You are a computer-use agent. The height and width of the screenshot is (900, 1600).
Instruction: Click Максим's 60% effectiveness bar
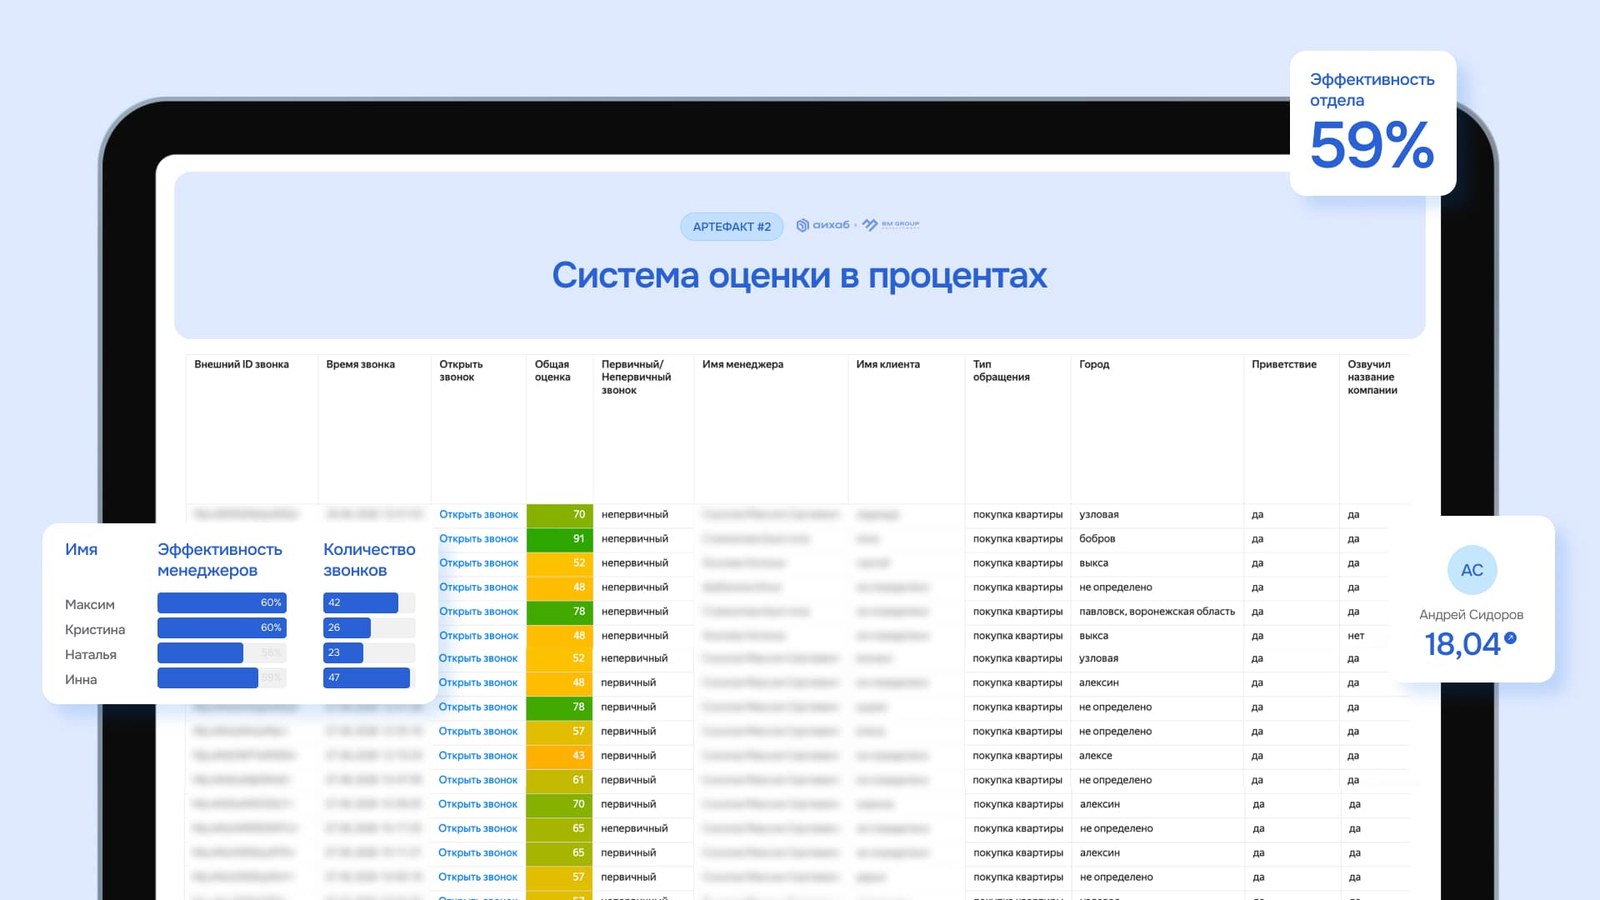222,603
